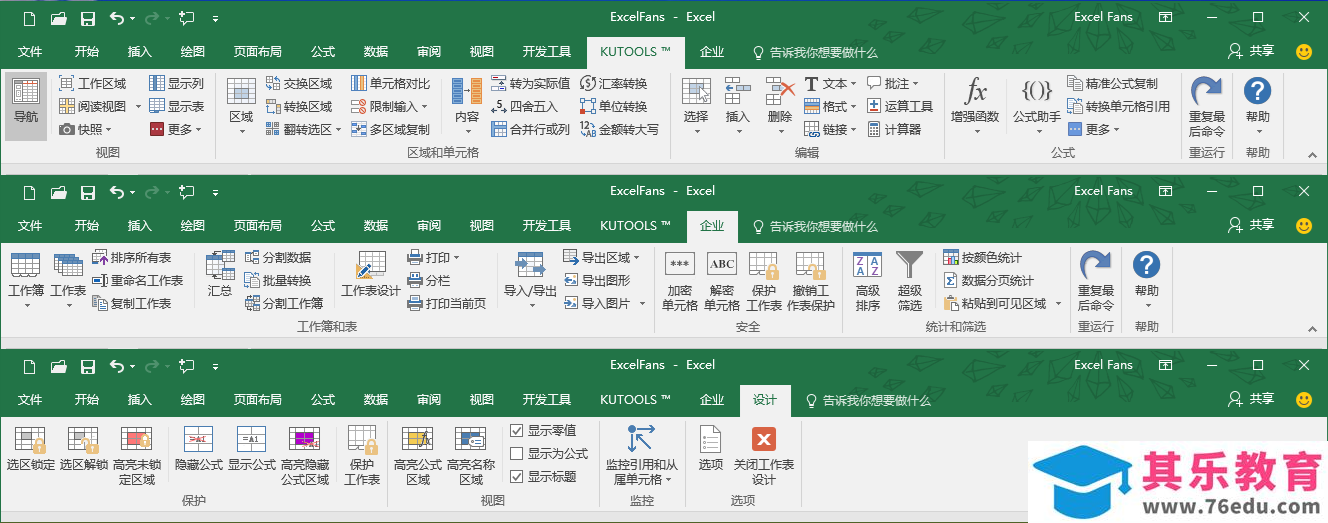Screen dimensions: 1328x523
Task: Click 关闭工作表设计 close design button
Action: (x=764, y=454)
